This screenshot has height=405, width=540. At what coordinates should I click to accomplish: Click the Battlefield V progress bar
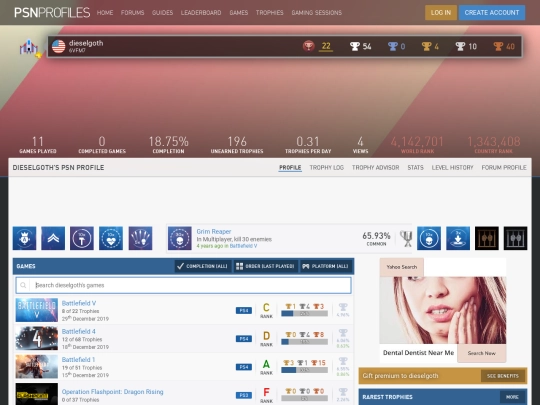pos(304,314)
